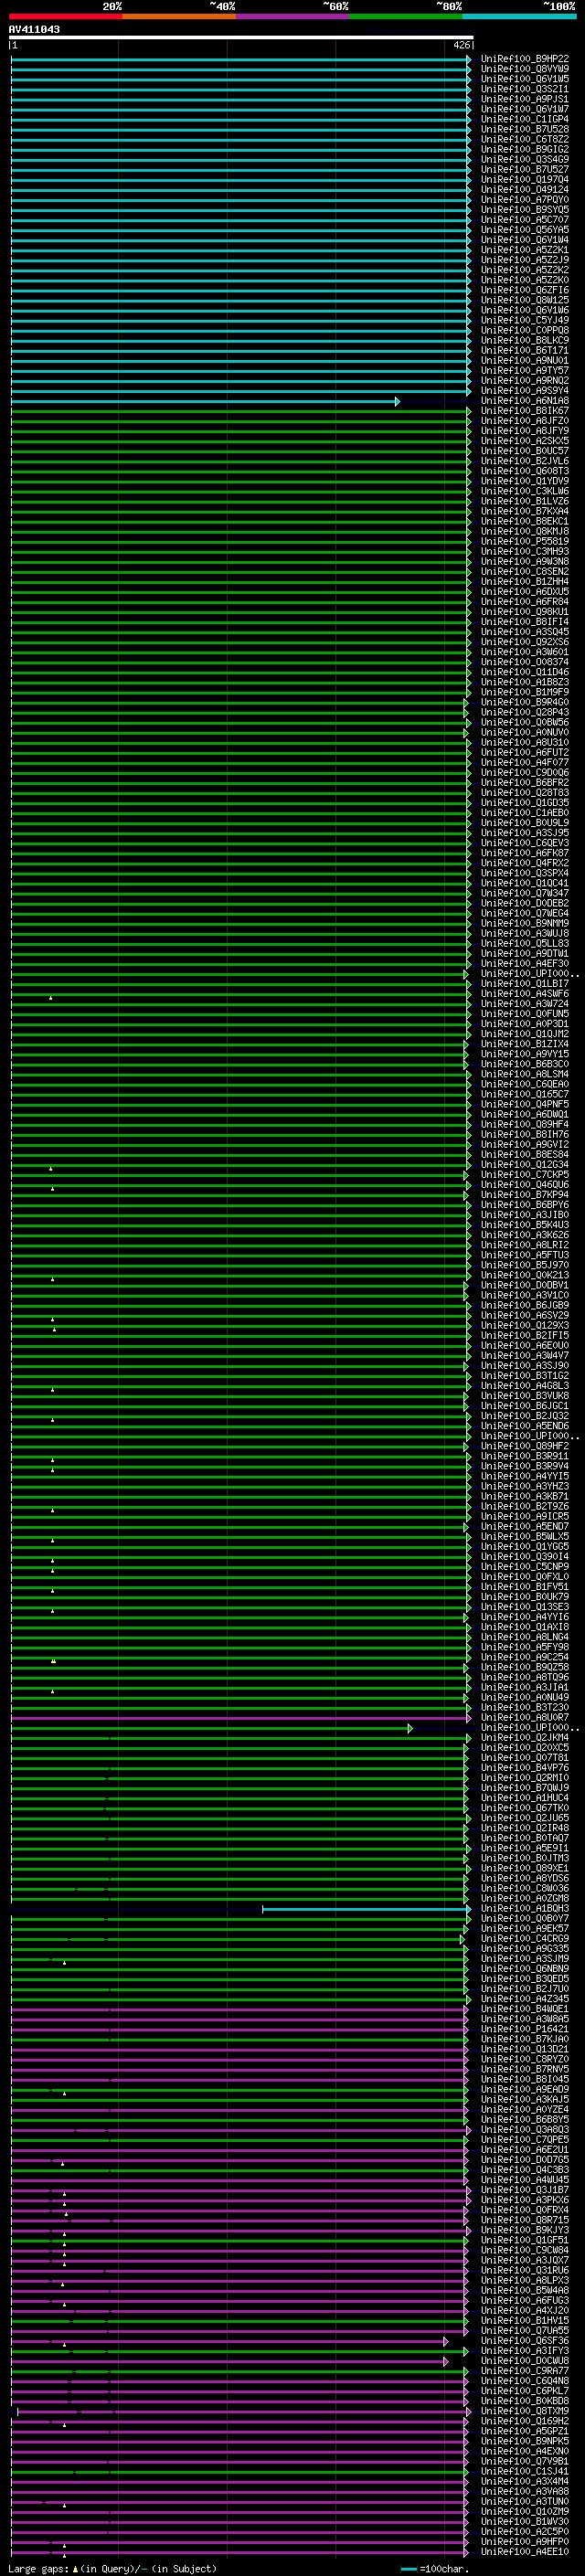Click the partial cyan bar for UniRef100_A1BQH3

[366, 1908]
